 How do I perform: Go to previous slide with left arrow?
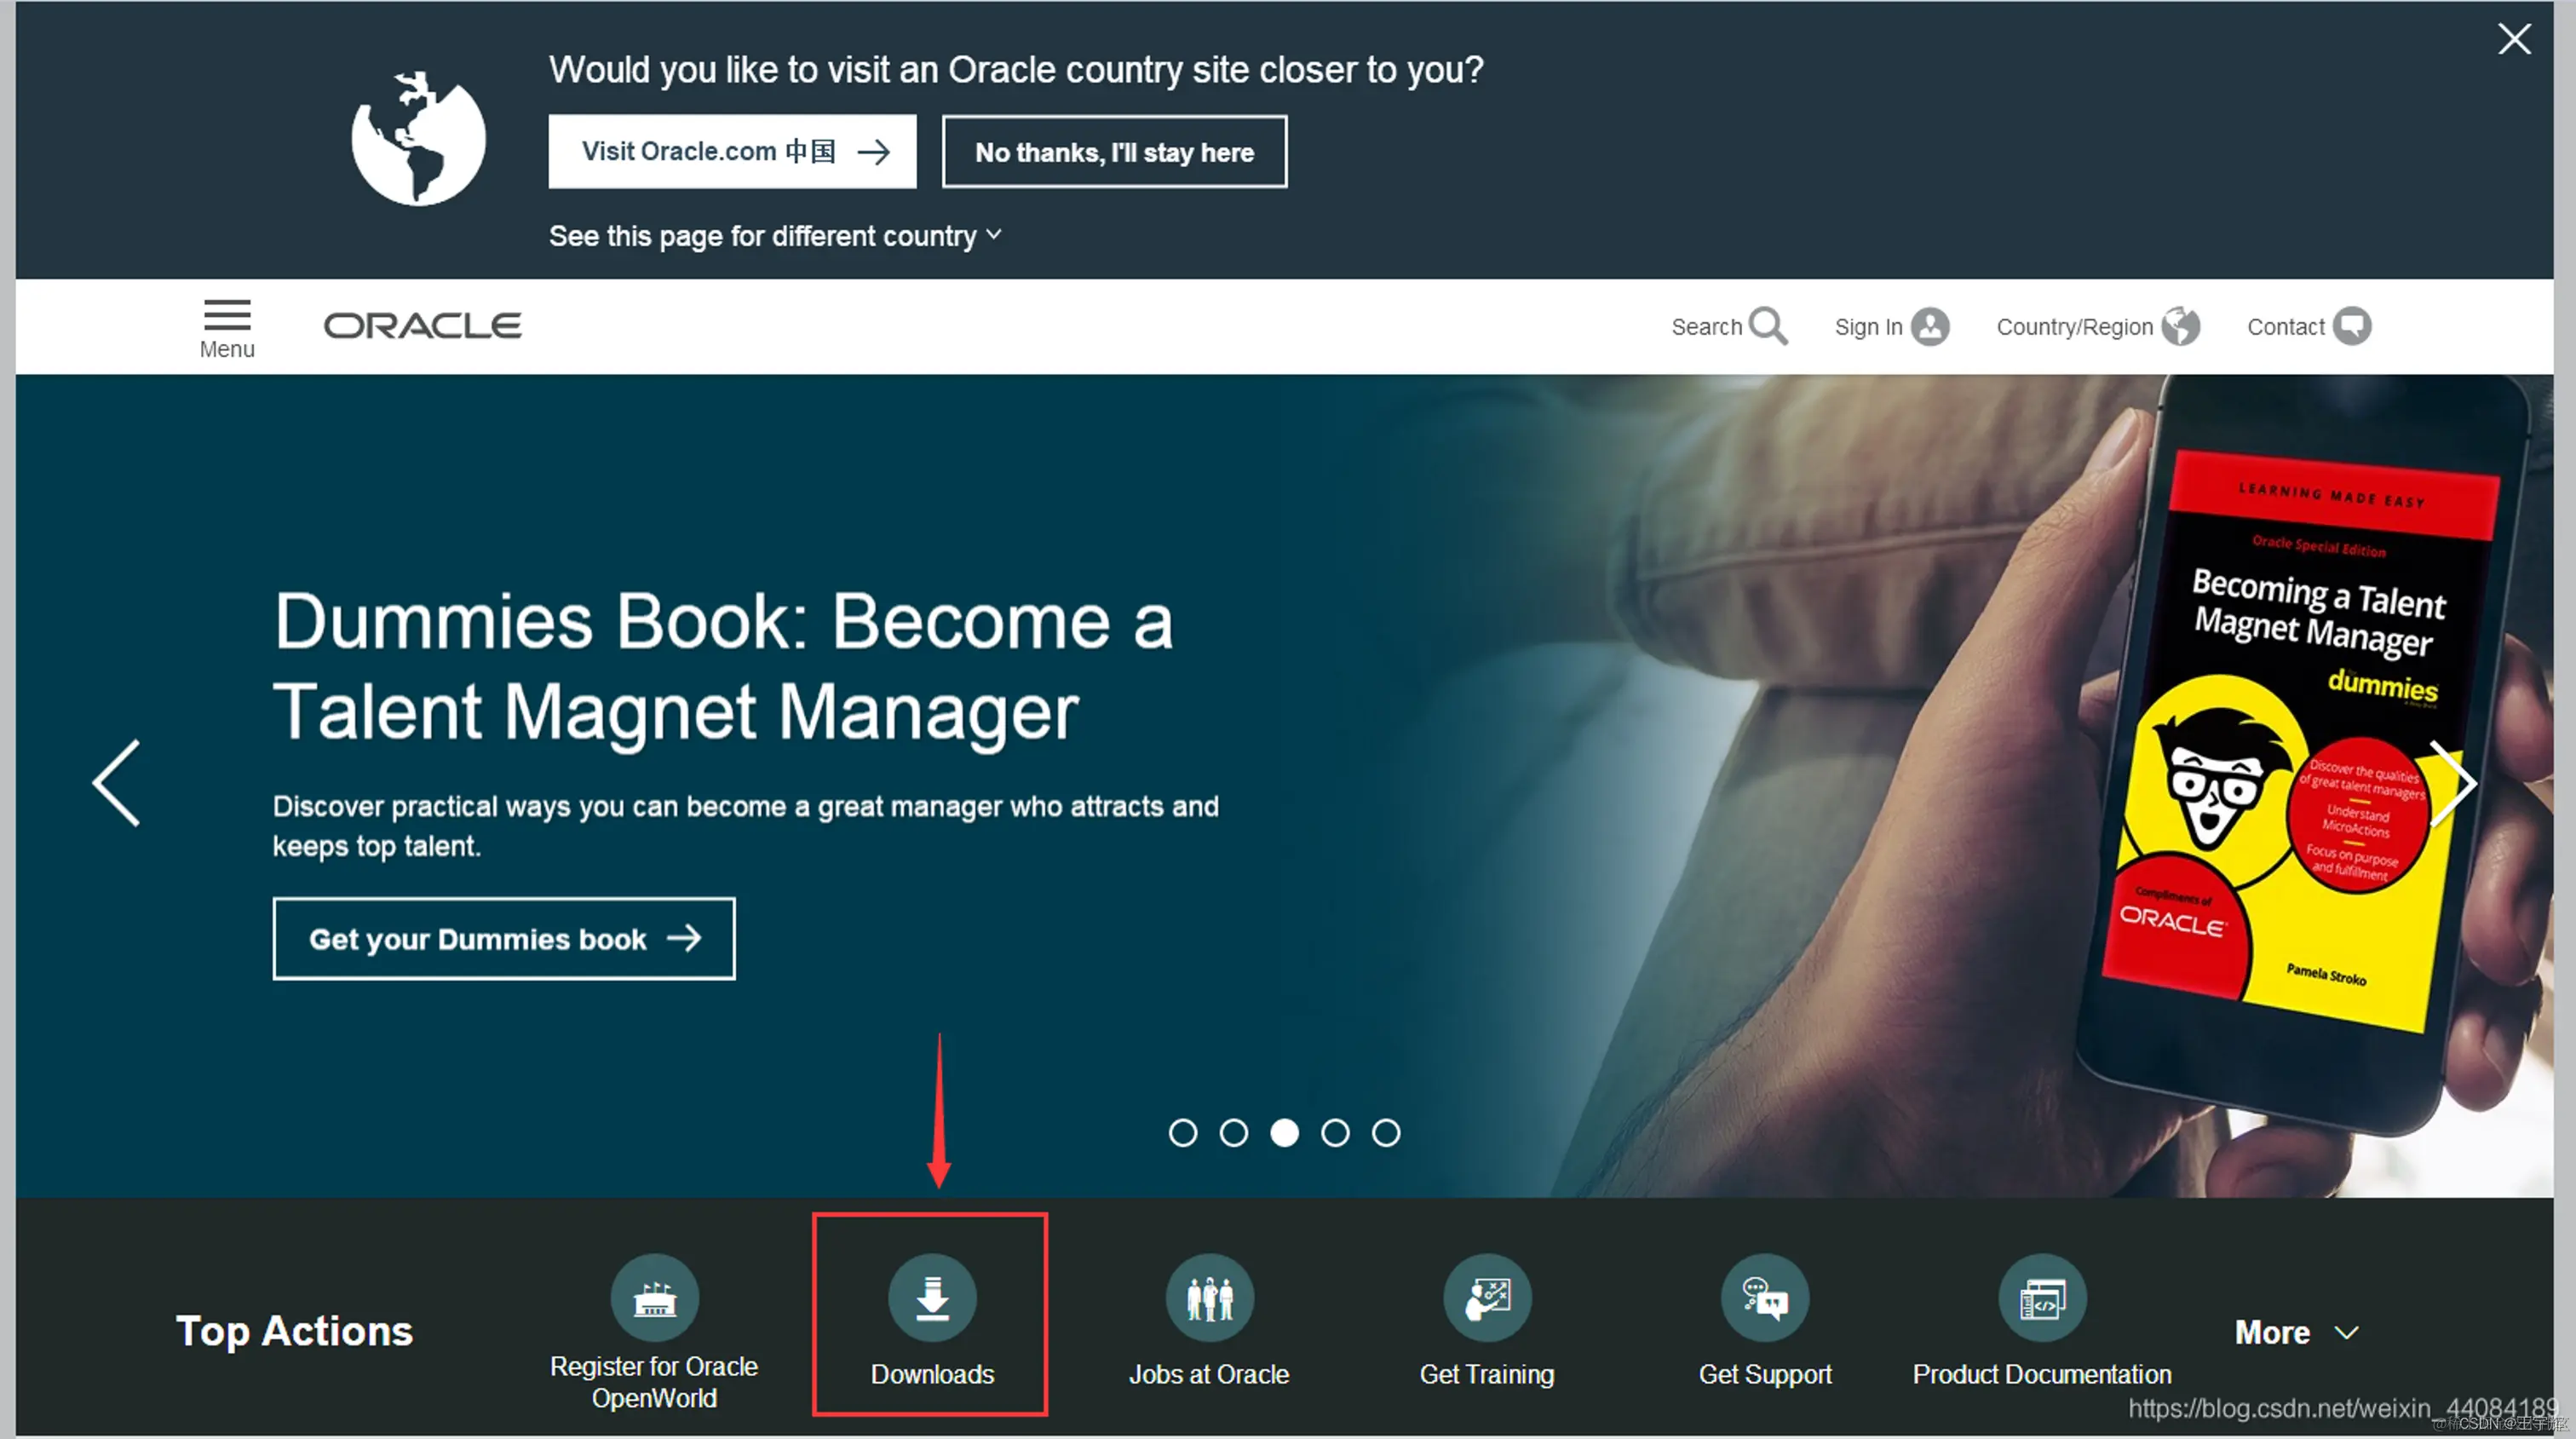[x=117, y=783]
